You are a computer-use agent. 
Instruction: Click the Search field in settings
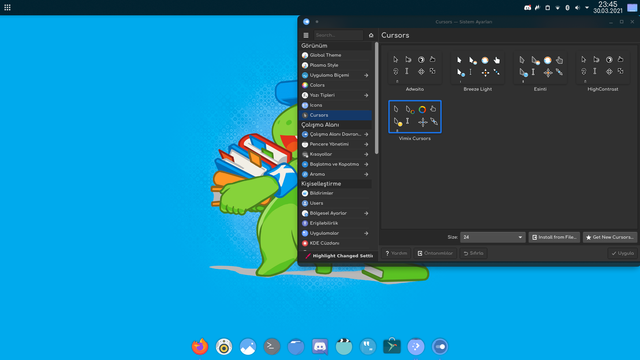[338, 35]
